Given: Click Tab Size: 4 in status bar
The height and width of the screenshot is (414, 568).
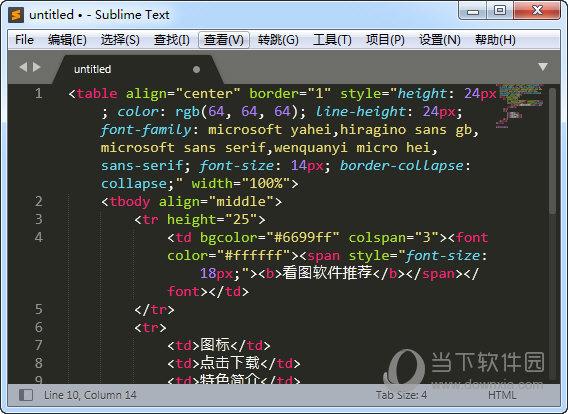Looking at the screenshot, I should tap(401, 394).
